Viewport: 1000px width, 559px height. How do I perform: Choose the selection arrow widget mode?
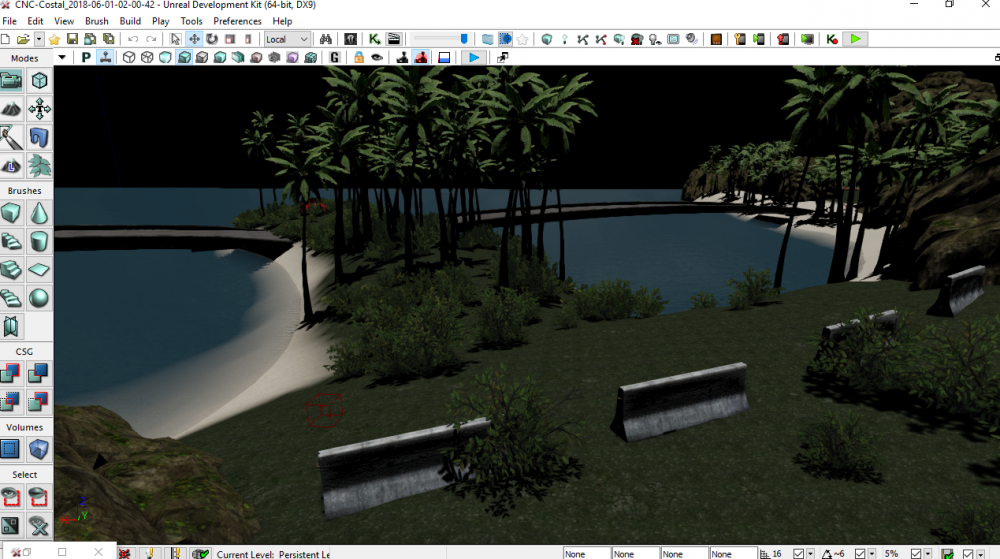[175, 40]
